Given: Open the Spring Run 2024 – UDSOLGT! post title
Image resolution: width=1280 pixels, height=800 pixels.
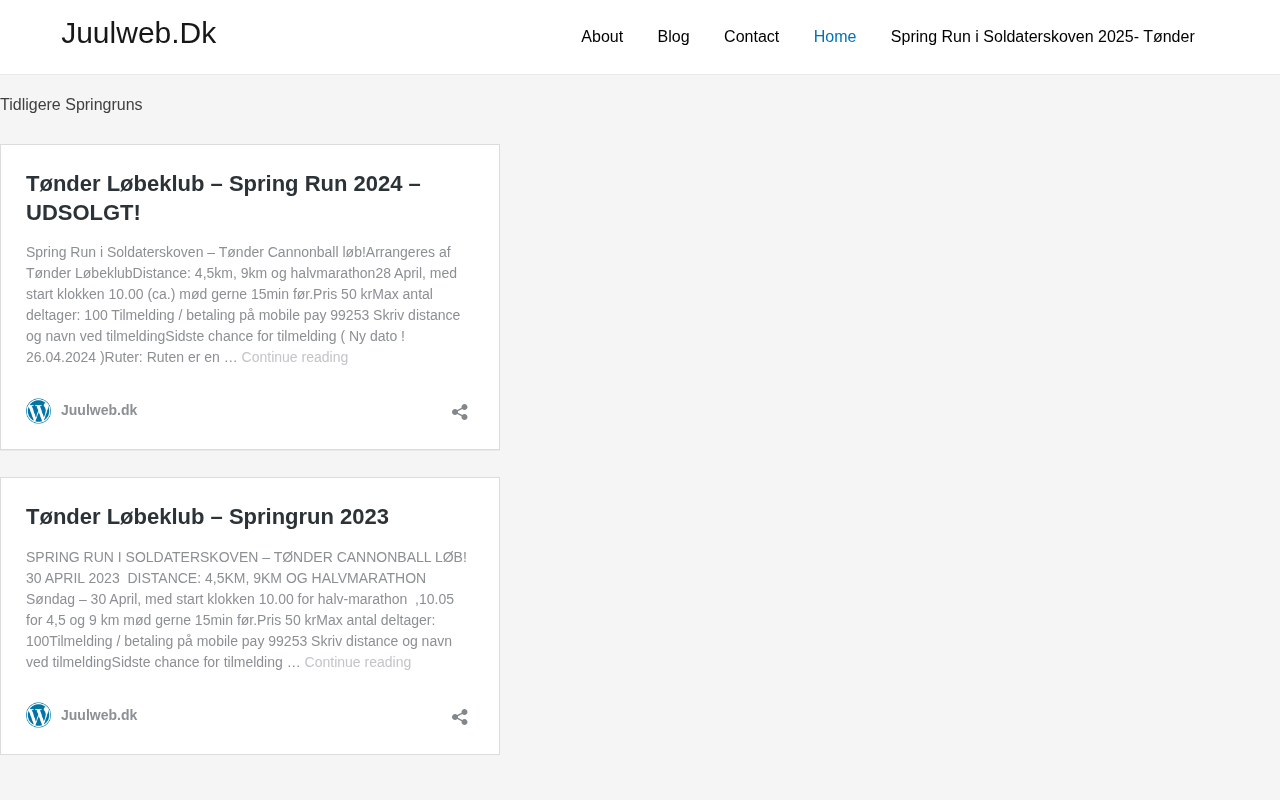Looking at the screenshot, I should (x=223, y=198).
